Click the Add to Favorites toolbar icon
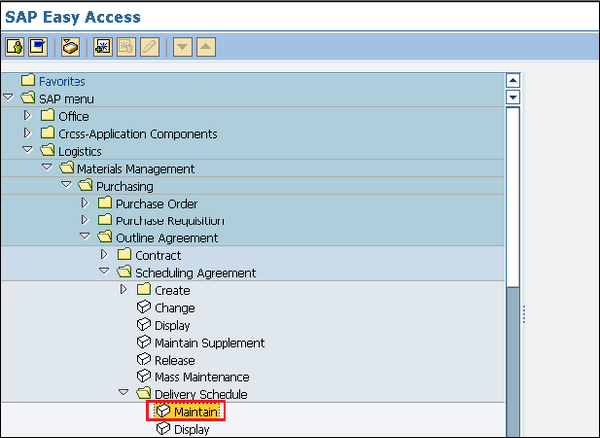600x438 pixels. (102, 47)
